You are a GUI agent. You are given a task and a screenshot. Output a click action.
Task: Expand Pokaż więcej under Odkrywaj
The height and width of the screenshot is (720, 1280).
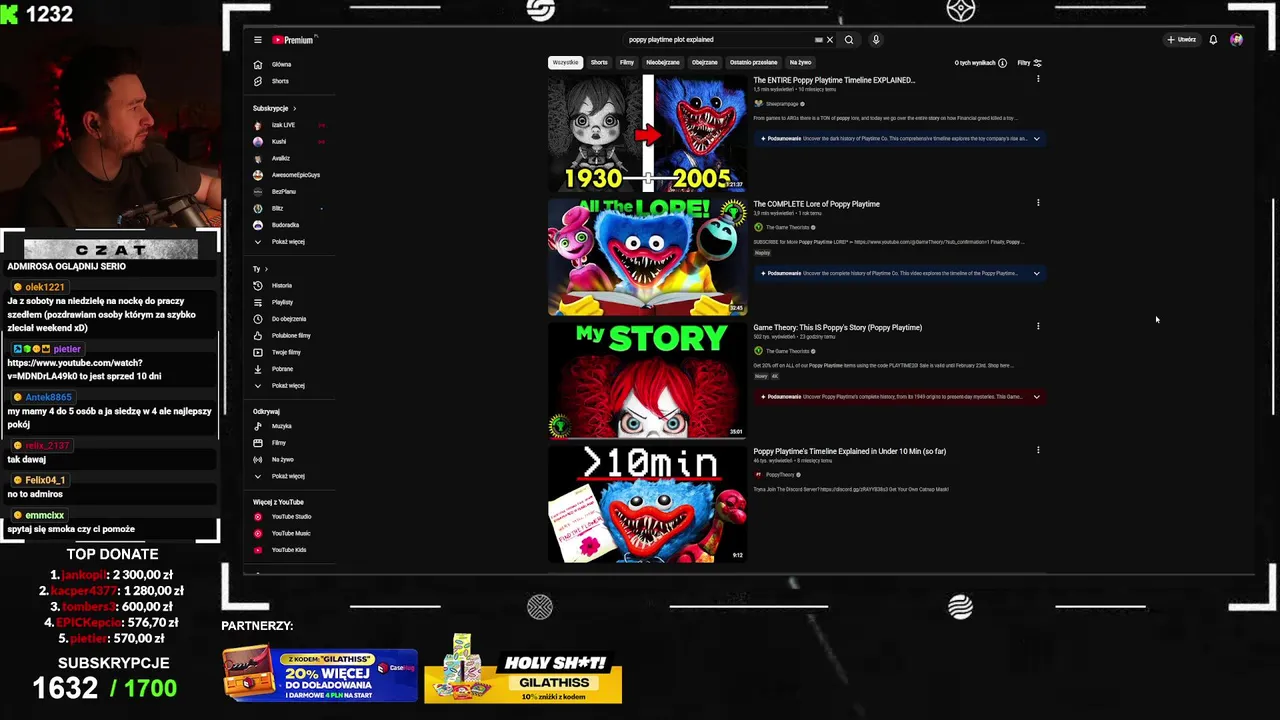click(280, 476)
